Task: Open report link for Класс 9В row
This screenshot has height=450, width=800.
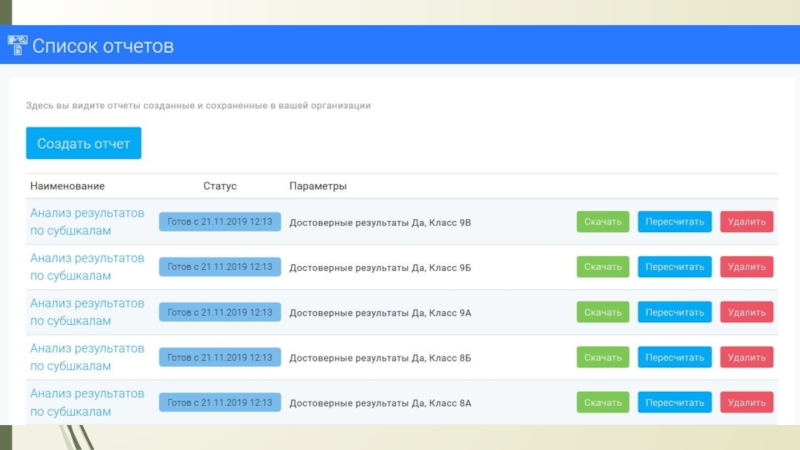Action: 87,222
